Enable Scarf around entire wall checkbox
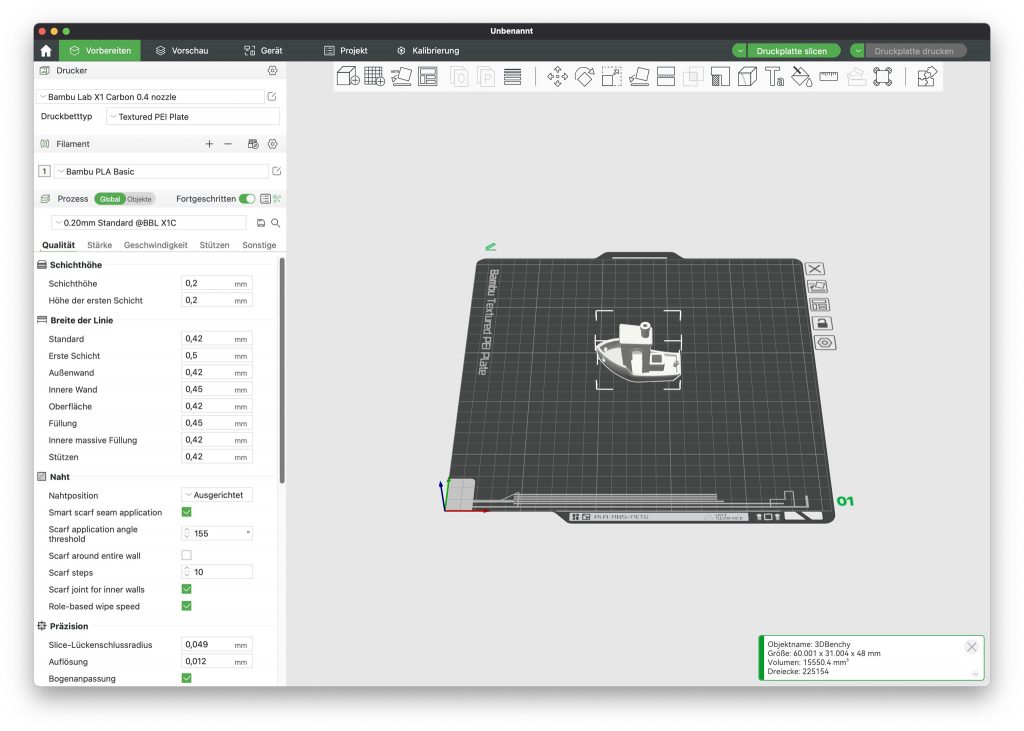The height and width of the screenshot is (731, 1024). click(186, 555)
